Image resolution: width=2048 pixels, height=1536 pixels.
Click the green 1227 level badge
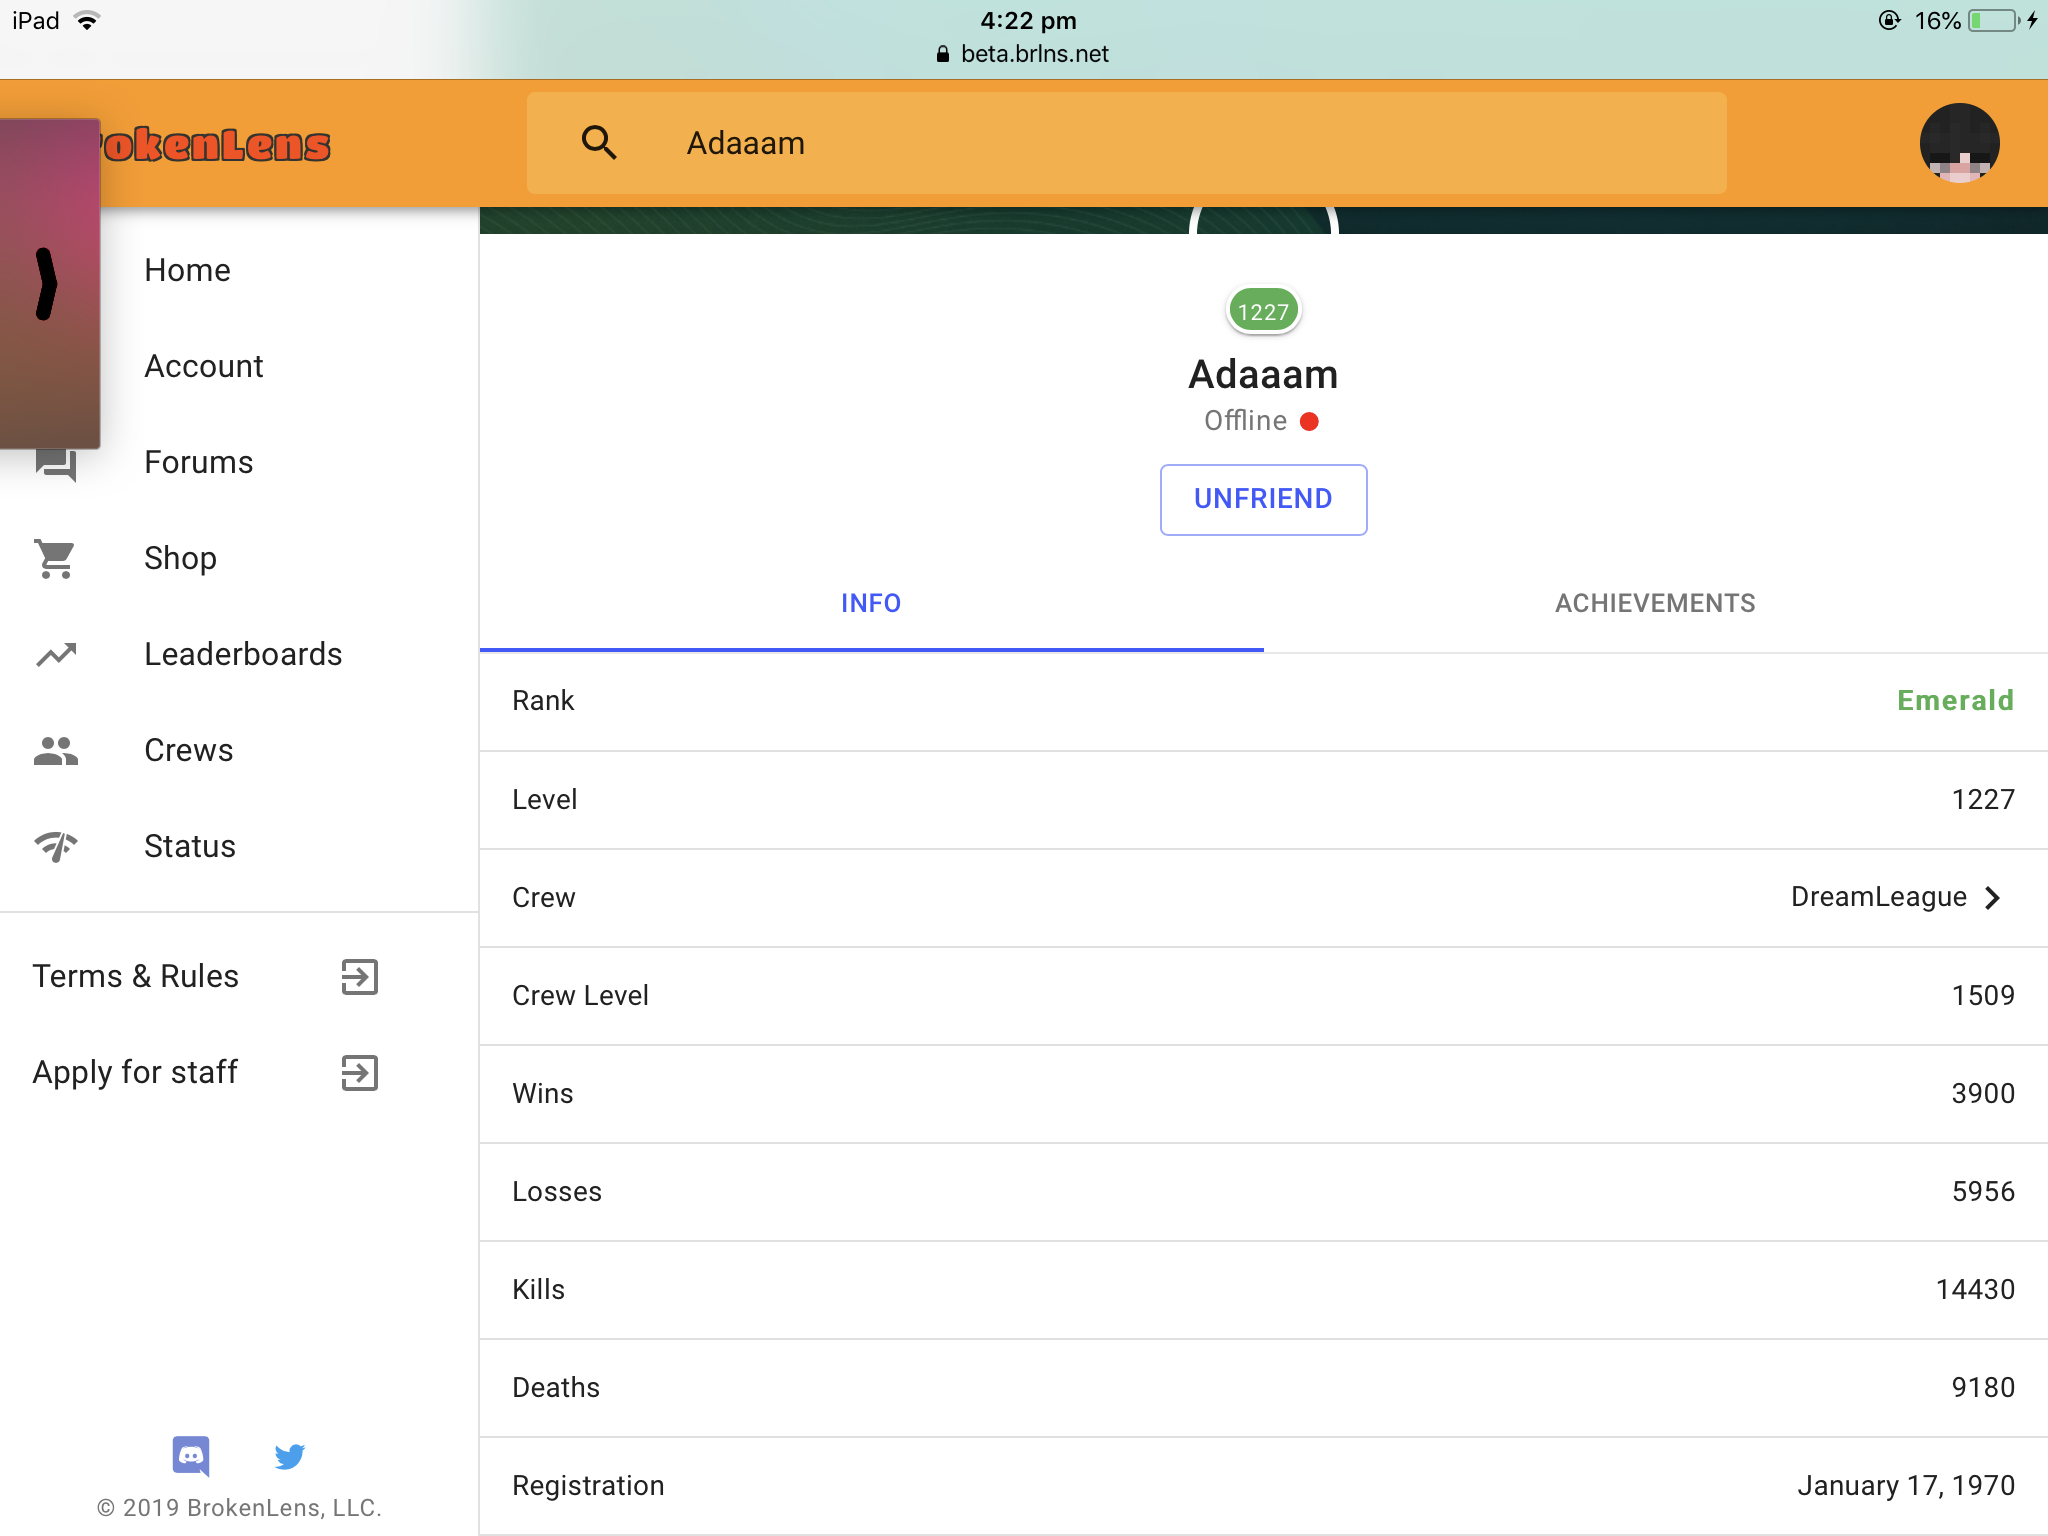point(1263,311)
